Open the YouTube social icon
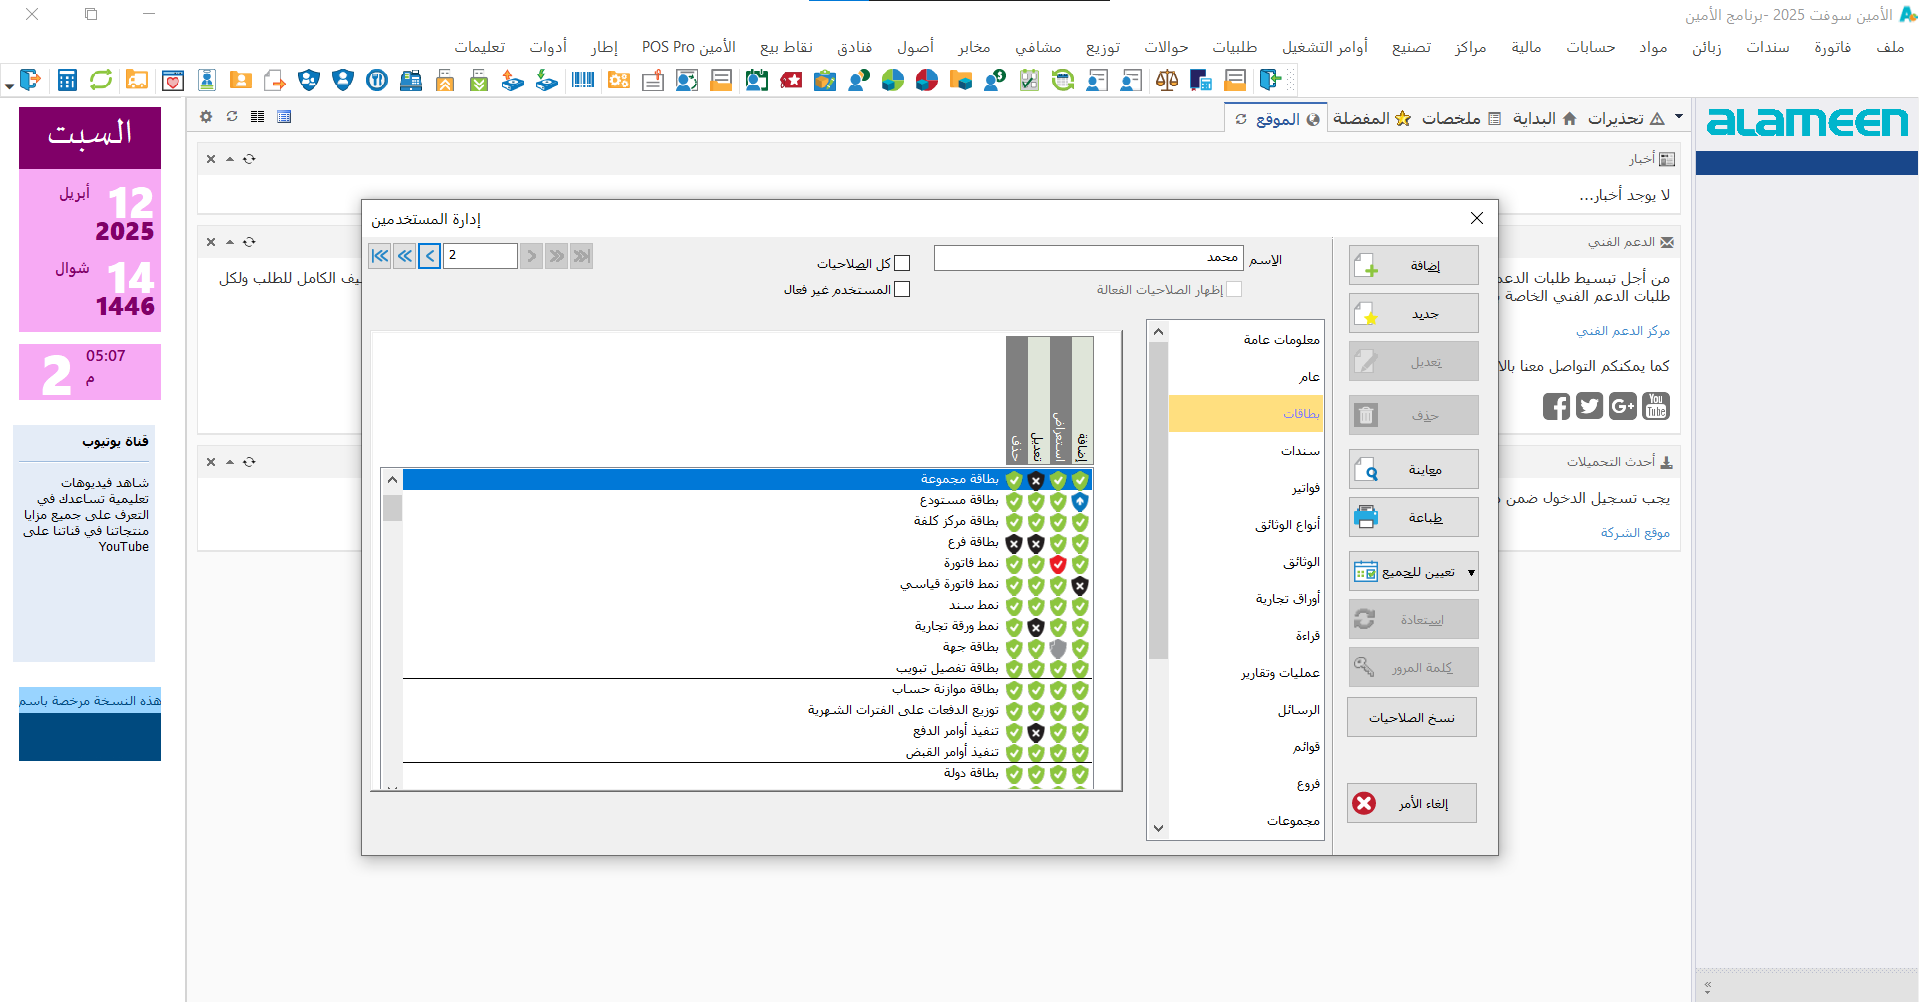Image resolution: width=1920 pixels, height=1002 pixels. point(1656,406)
